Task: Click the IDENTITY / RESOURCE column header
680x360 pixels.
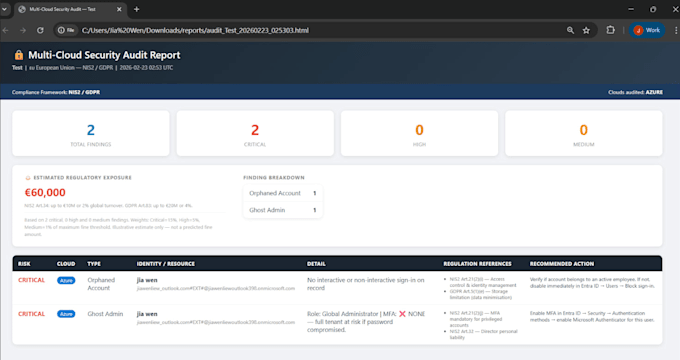Action: [166, 264]
